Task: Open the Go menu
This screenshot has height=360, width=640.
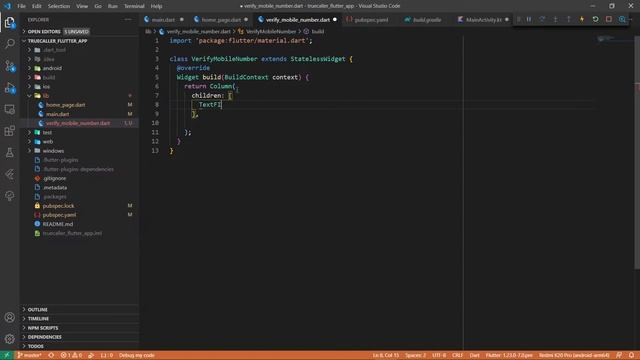Action: [98, 6]
